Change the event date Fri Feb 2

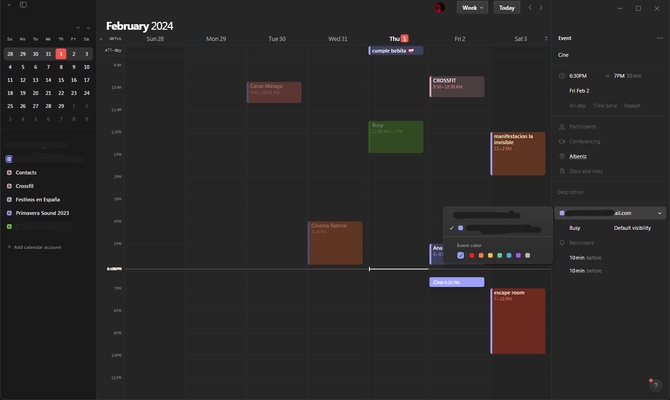click(x=579, y=91)
